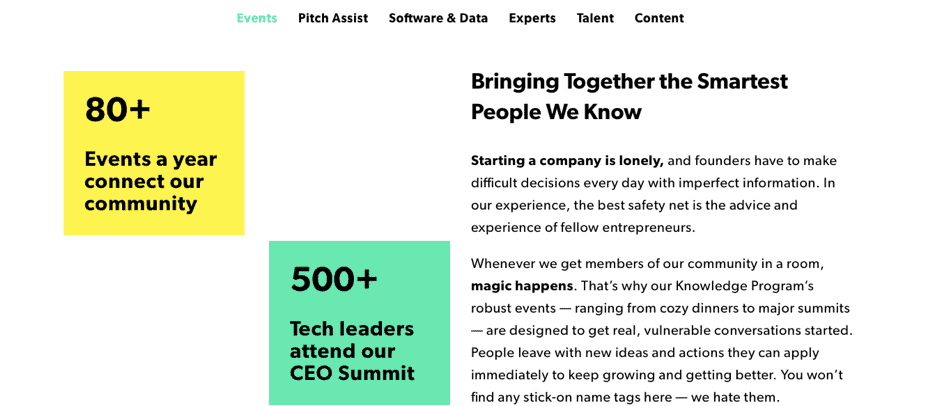The width and height of the screenshot is (939, 406).
Task: Switch to the Pitch Assist tab
Action: [333, 18]
